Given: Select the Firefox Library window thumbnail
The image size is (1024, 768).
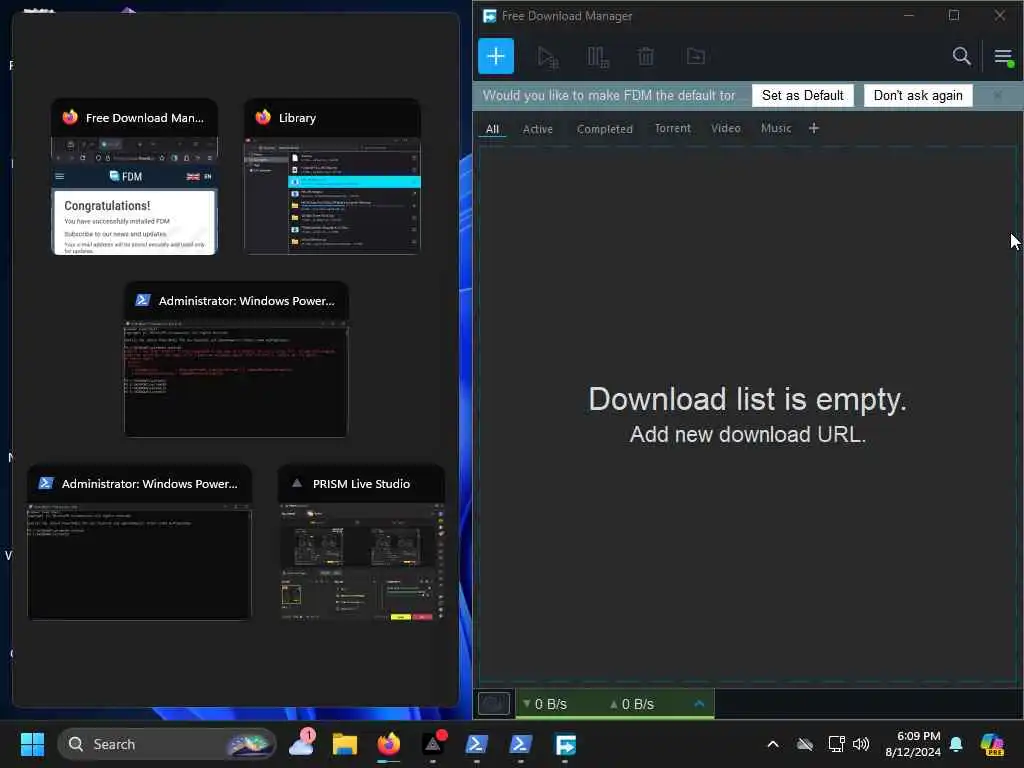Looking at the screenshot, I should point(332,176).
